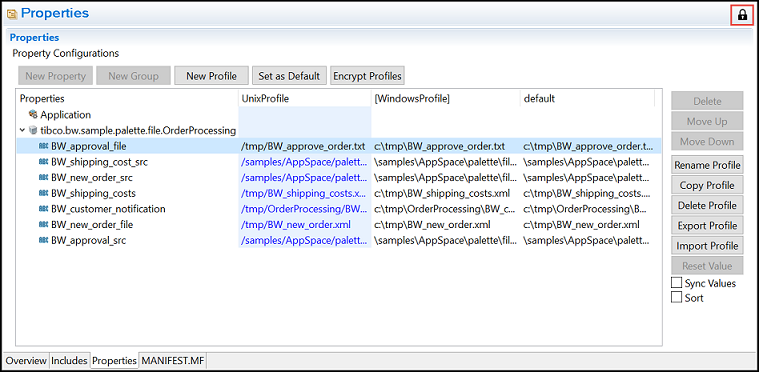Click the BW_approval_file property icon
Screen dimensions: 759x372
[44, 146]
